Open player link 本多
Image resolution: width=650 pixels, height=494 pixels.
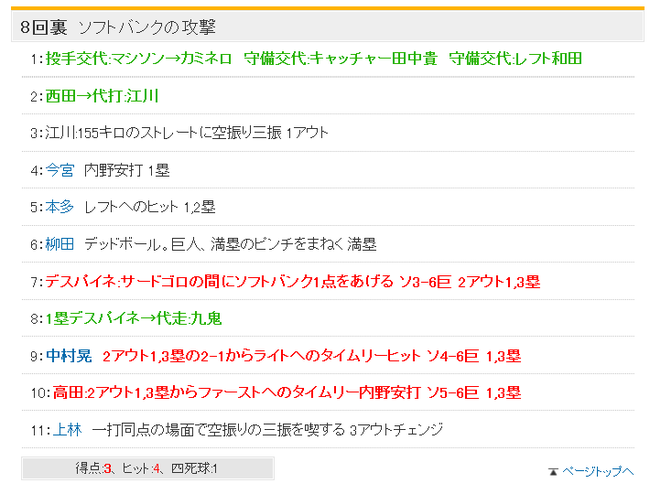click(60, 207)
